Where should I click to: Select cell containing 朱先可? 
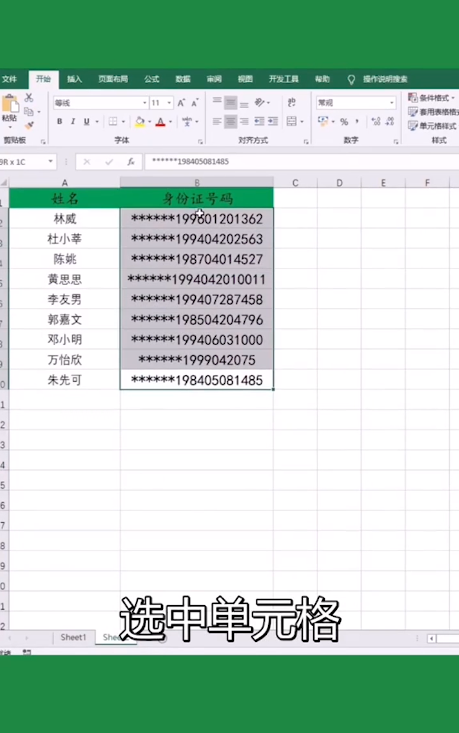pos(65,380)
